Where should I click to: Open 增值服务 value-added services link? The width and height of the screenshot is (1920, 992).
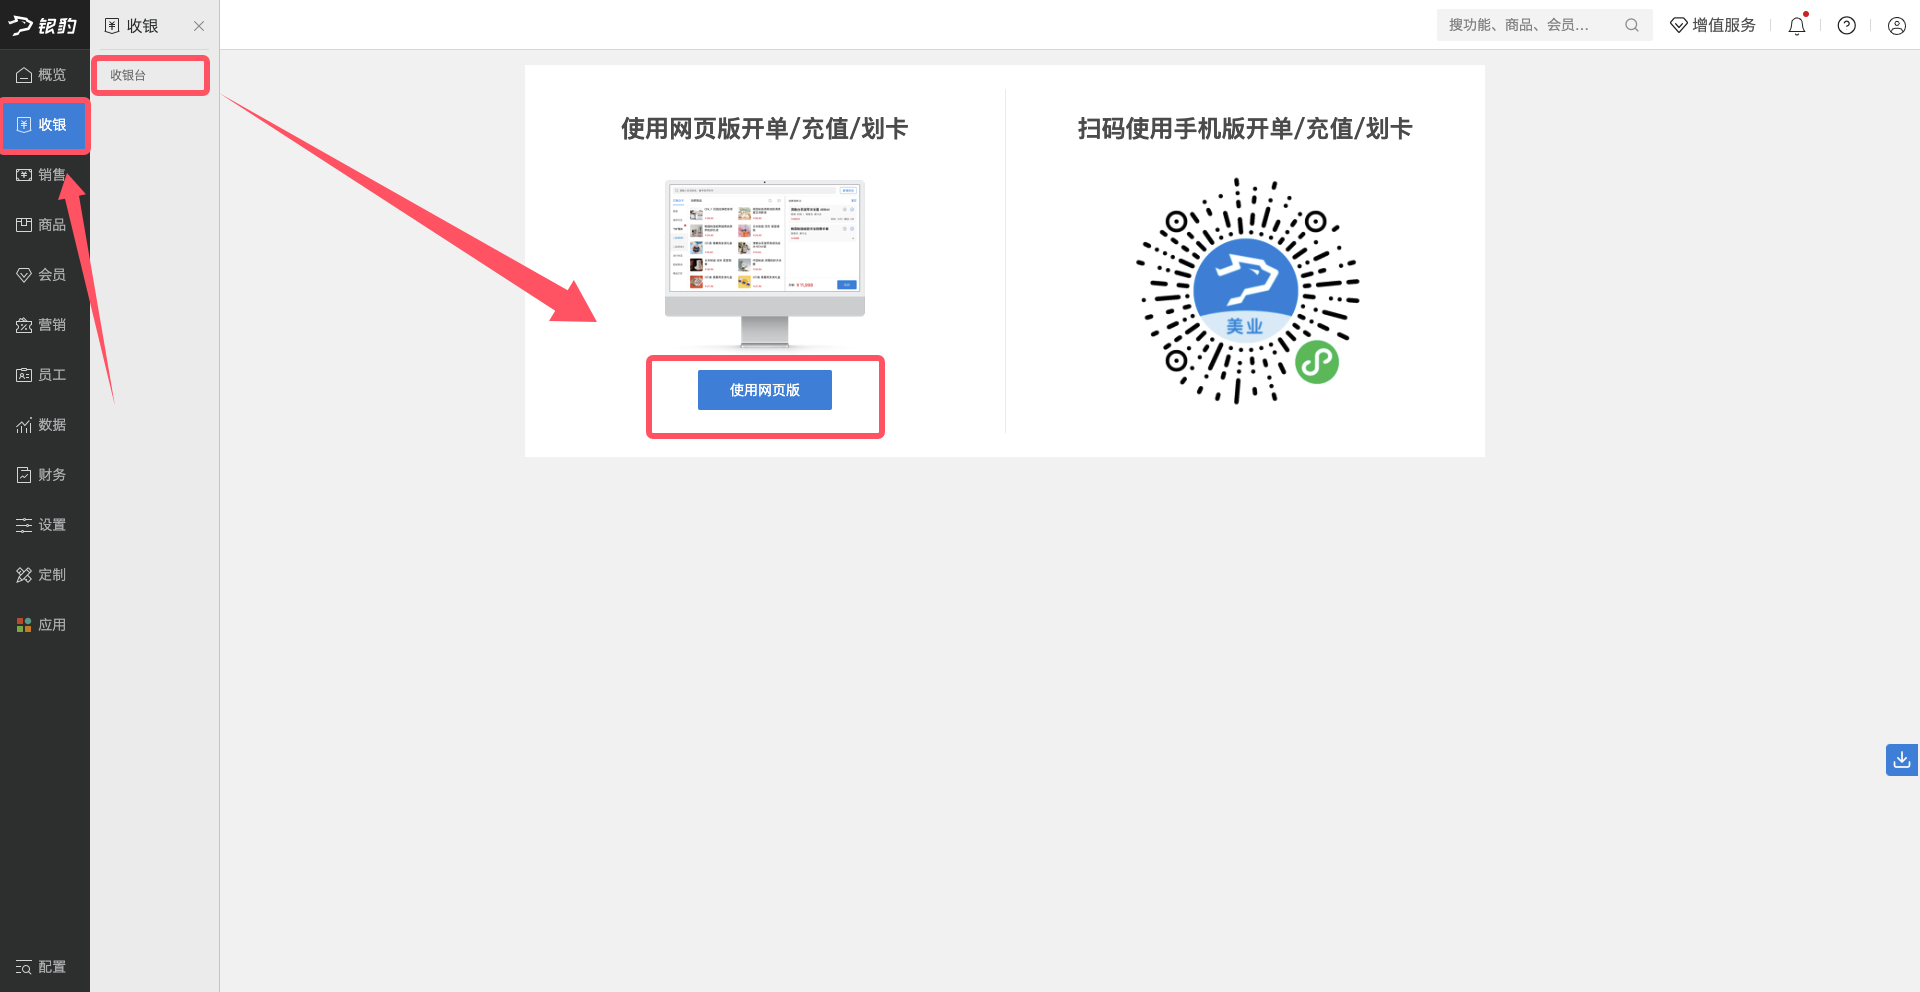(1713, 25)
